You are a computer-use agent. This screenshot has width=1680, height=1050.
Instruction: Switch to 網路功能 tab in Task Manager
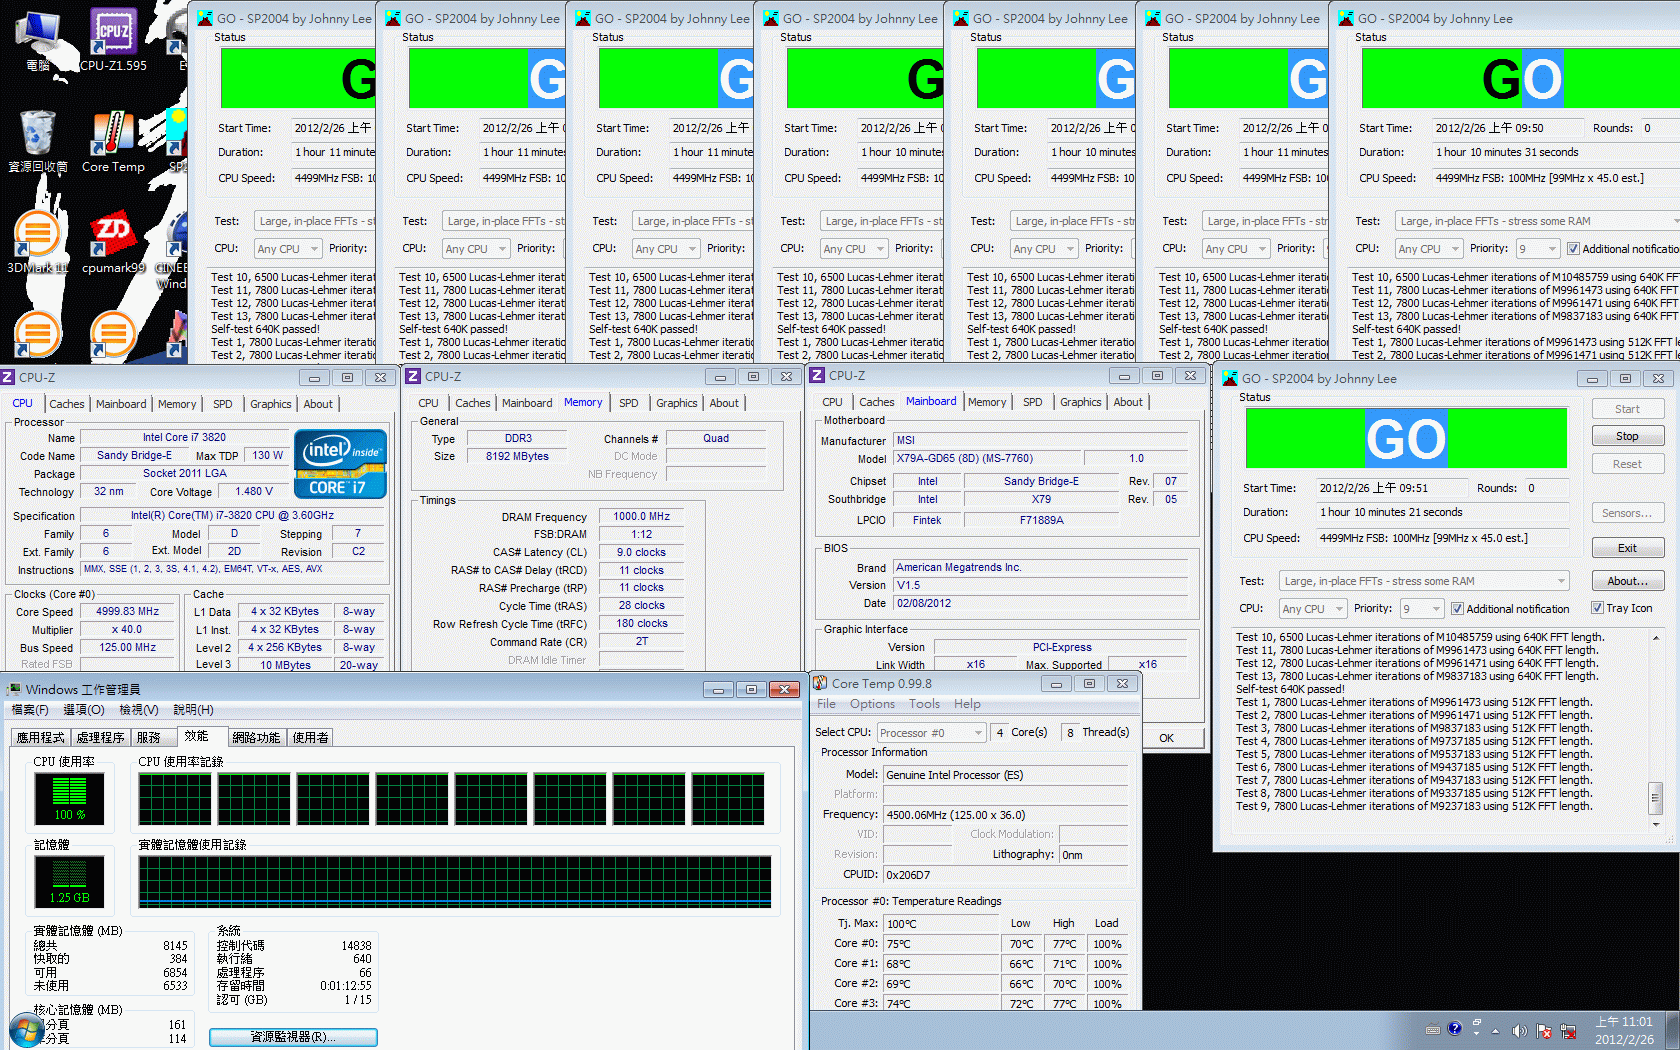256,737
